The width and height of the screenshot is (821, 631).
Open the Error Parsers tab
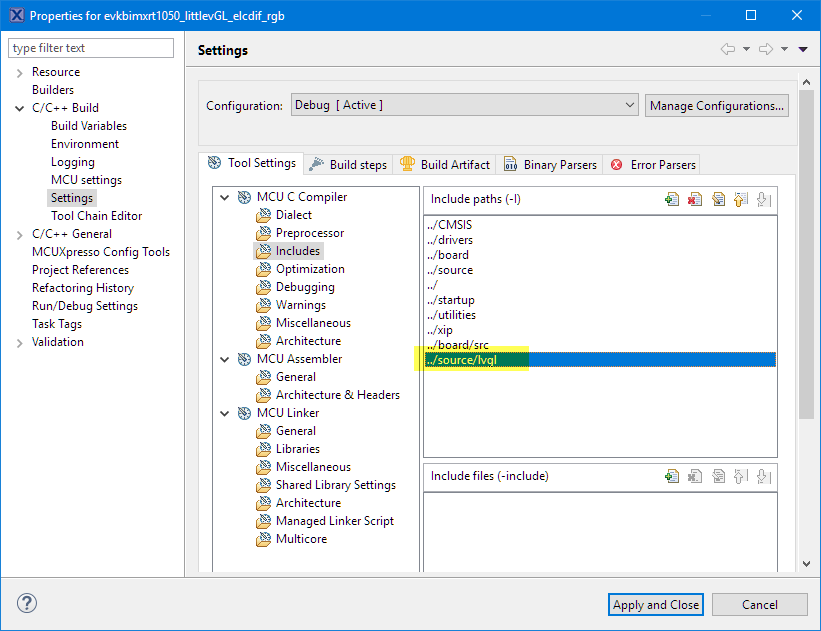coord(654,164)
